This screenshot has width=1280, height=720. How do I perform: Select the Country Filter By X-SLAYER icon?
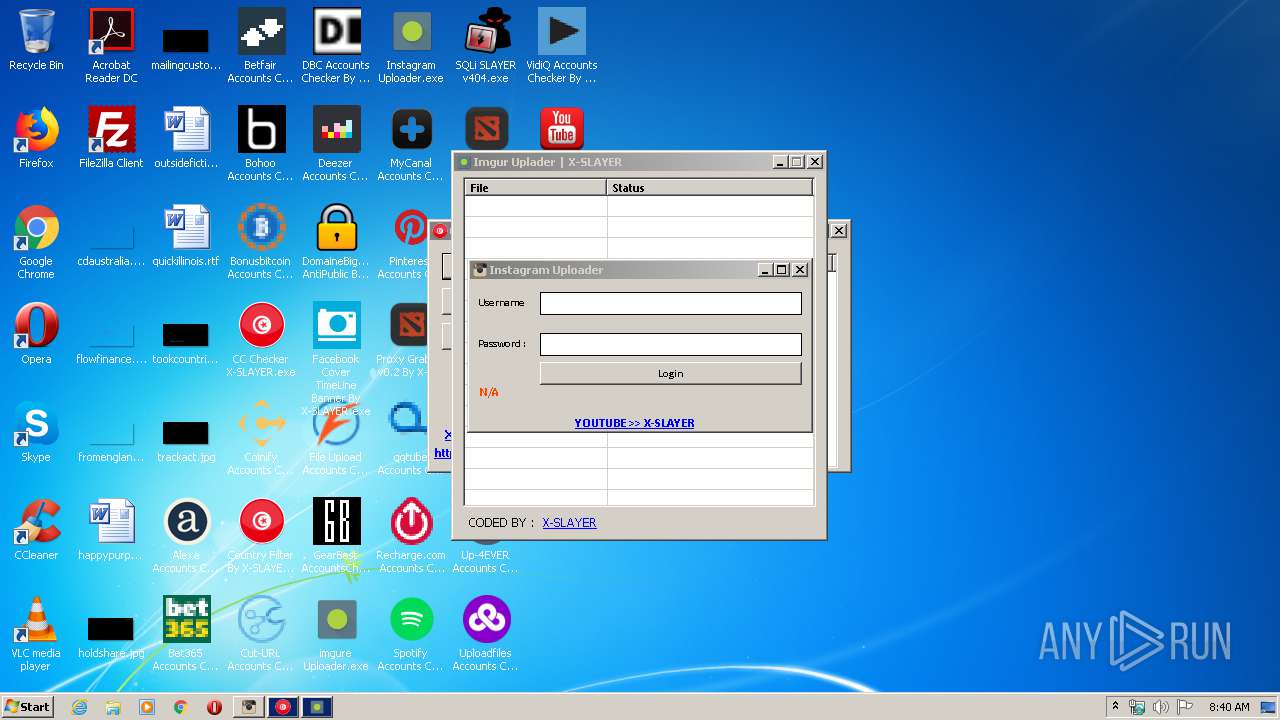tap(261, 536)
